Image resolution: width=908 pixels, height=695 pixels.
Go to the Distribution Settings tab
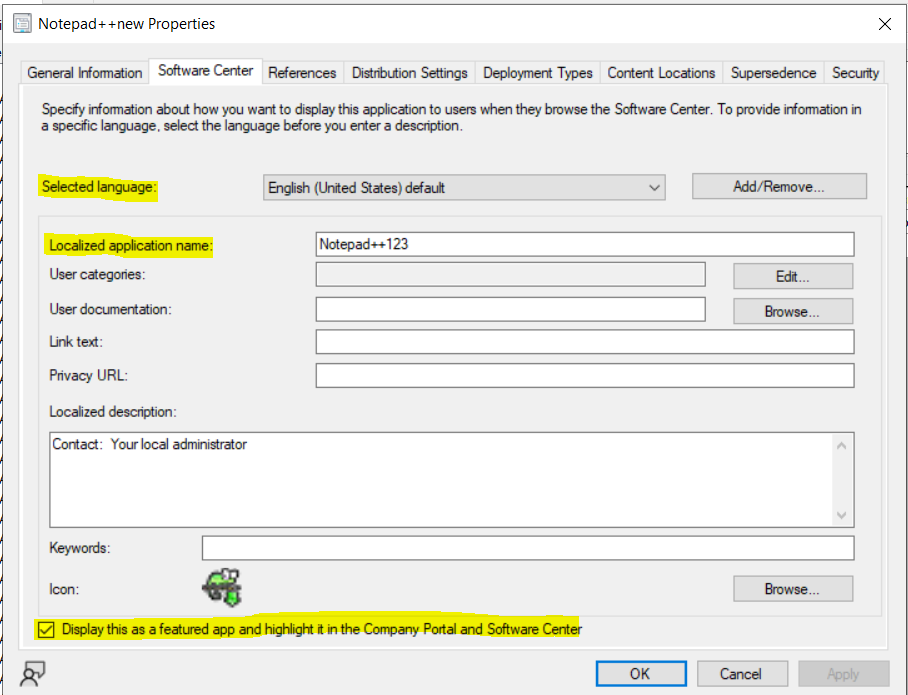click(409, 73)
